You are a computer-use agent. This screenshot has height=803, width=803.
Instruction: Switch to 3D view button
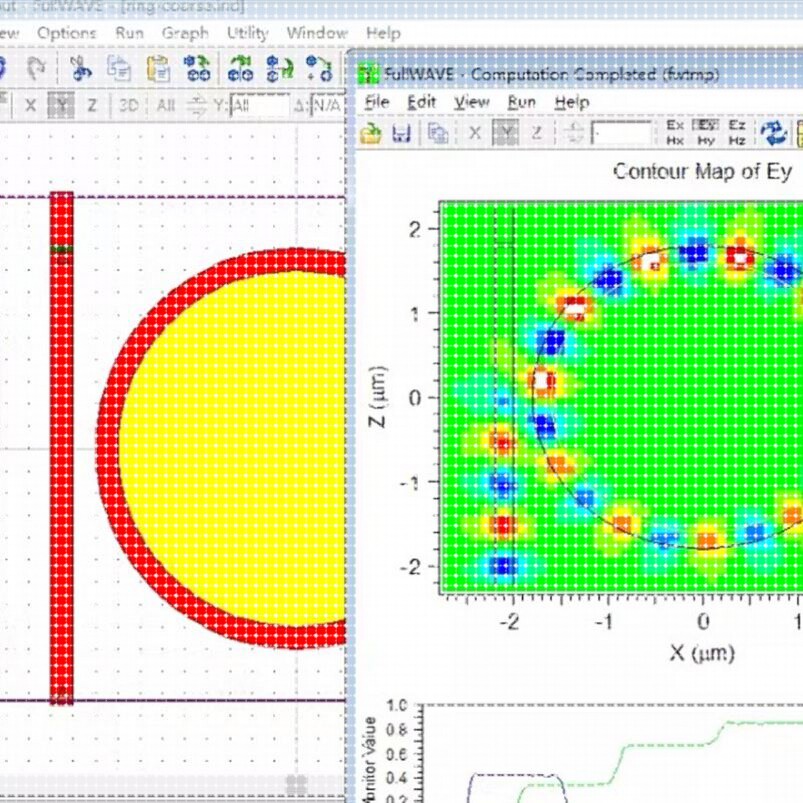(x=129, y=105)
